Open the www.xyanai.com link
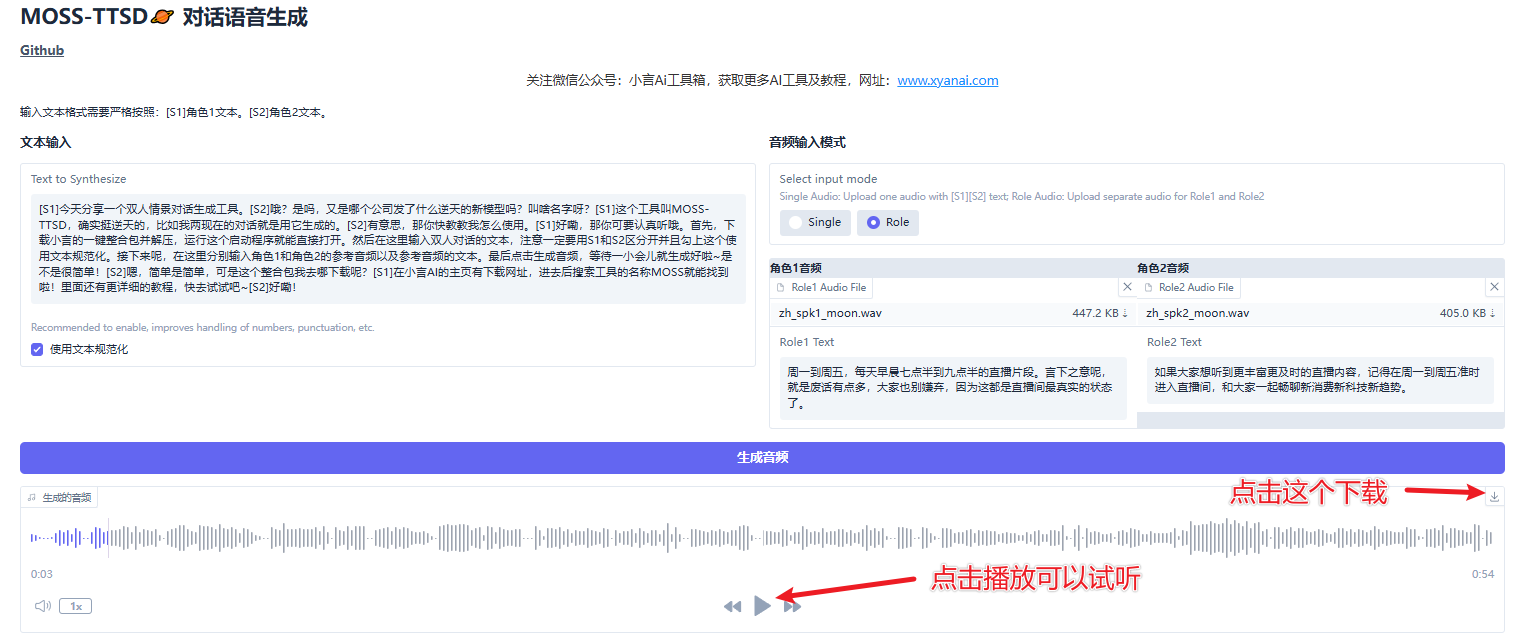The width and height of the screenshot is (1526, 639). click(x=947, y=80)
